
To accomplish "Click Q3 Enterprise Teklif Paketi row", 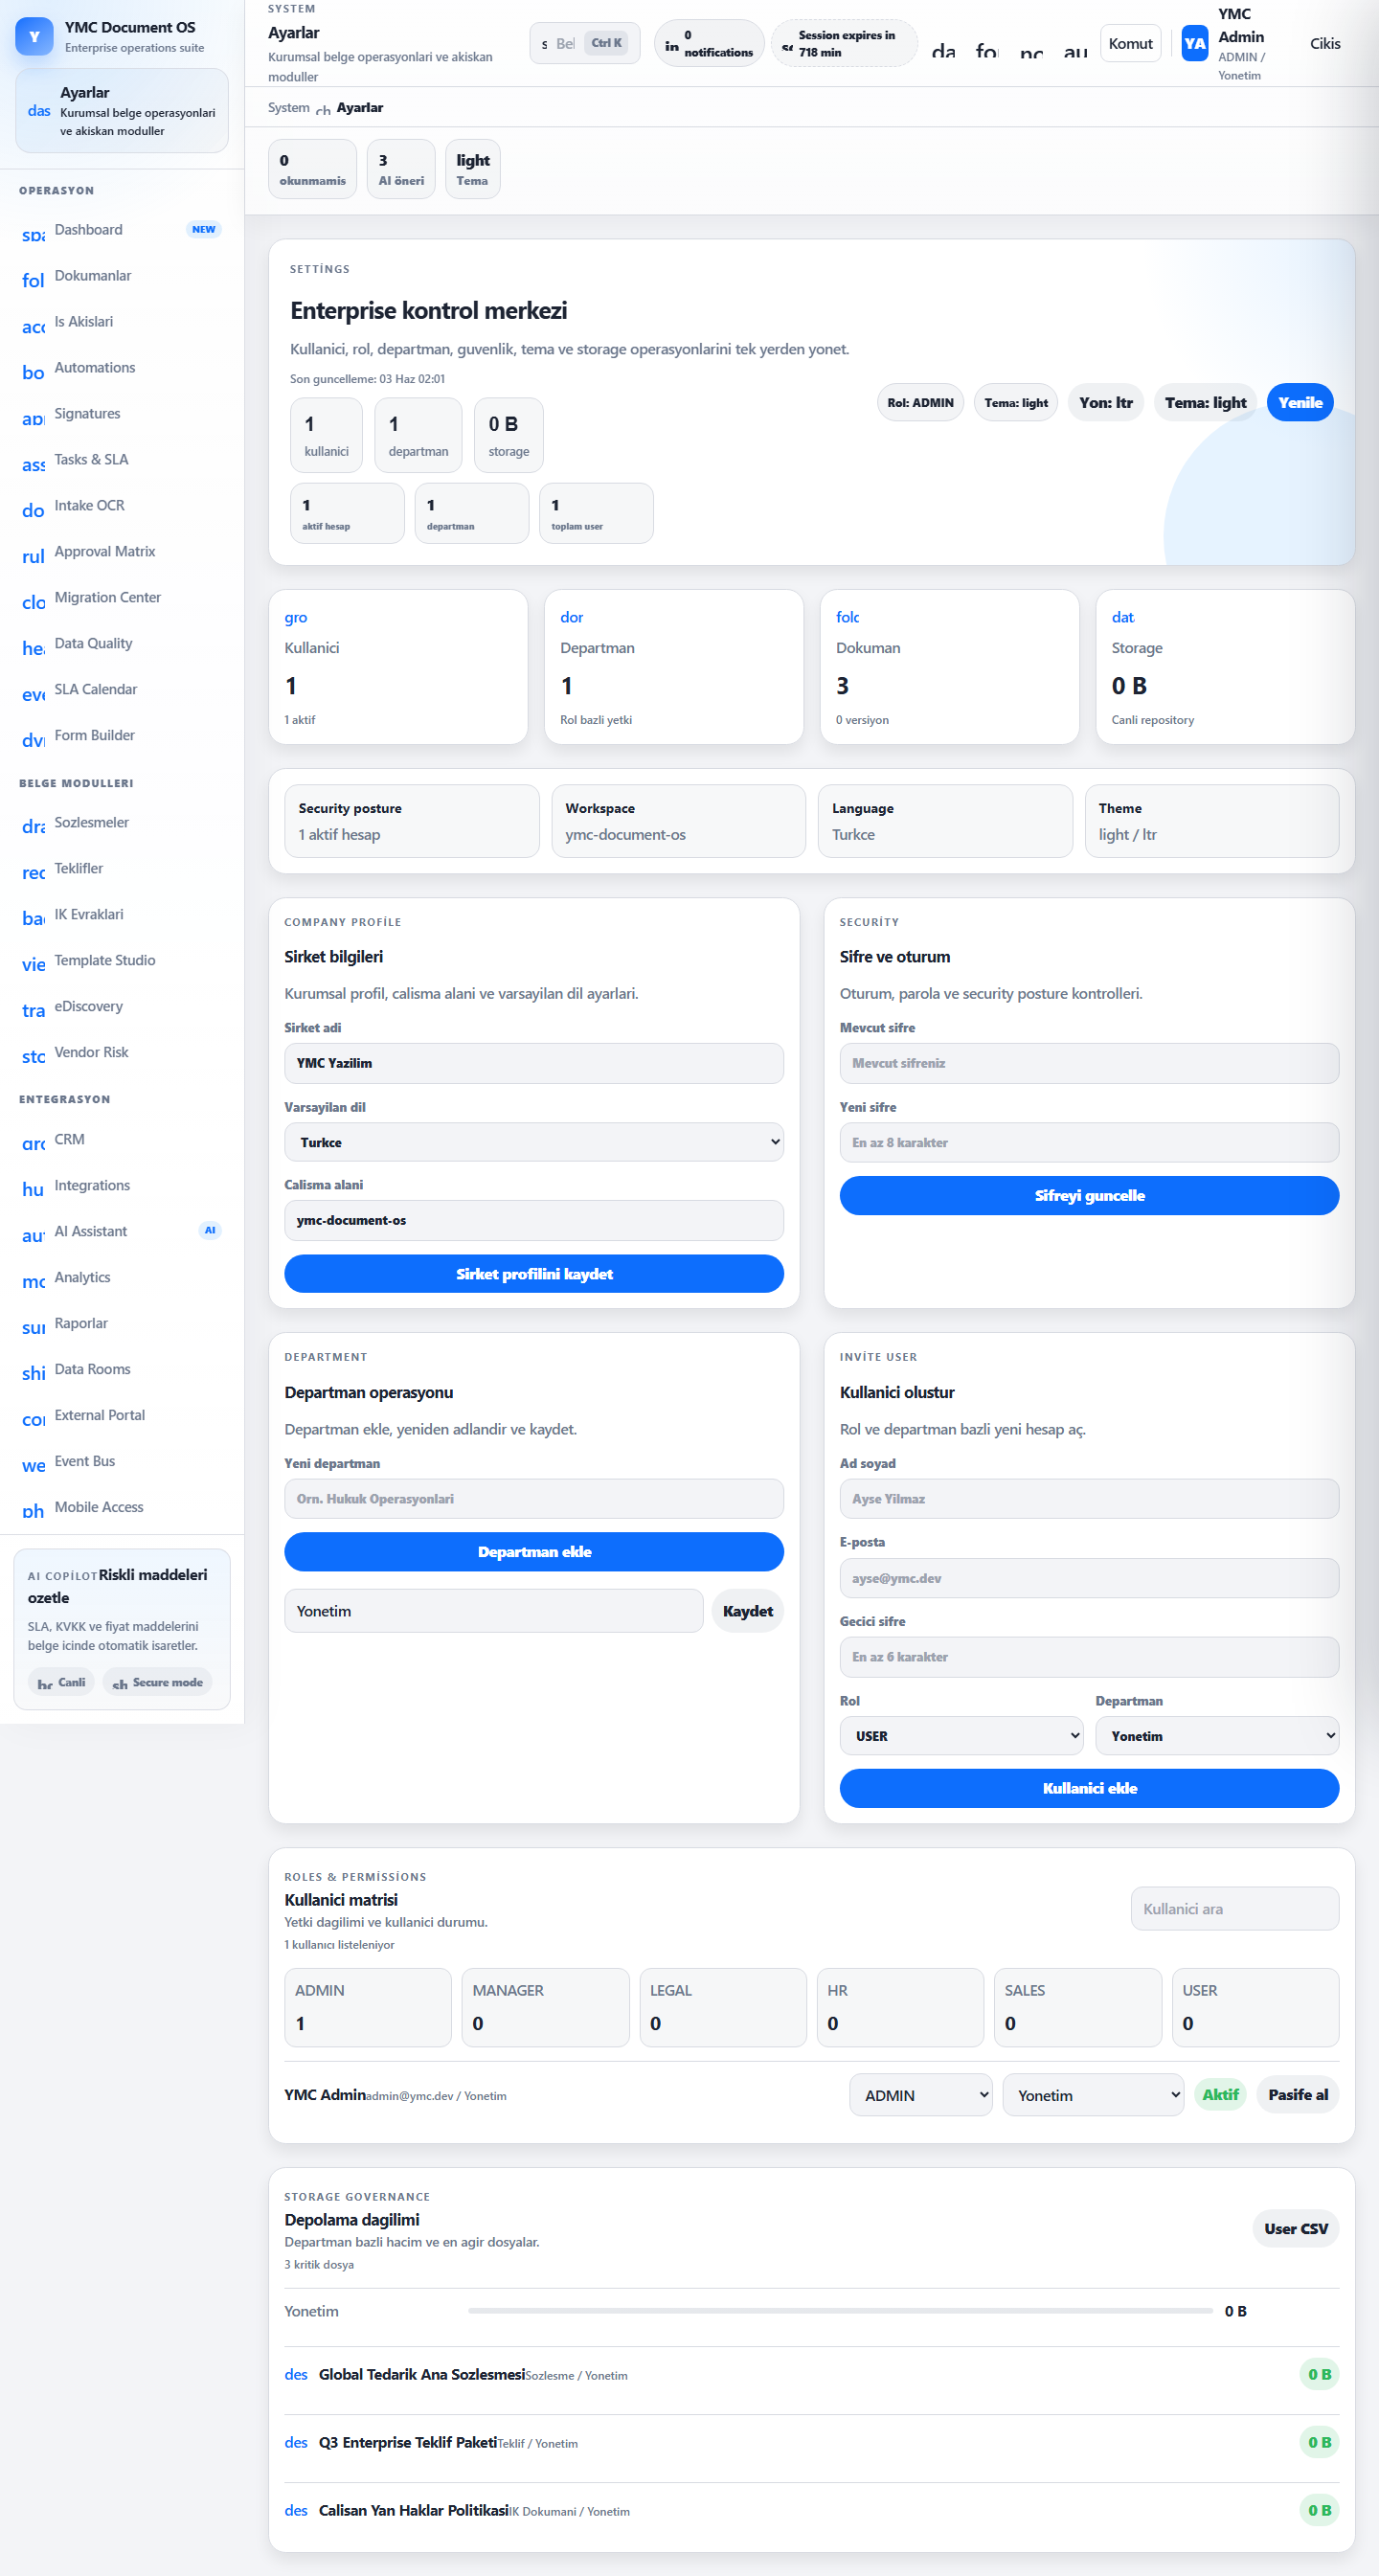I will [x=811, y=2443].
